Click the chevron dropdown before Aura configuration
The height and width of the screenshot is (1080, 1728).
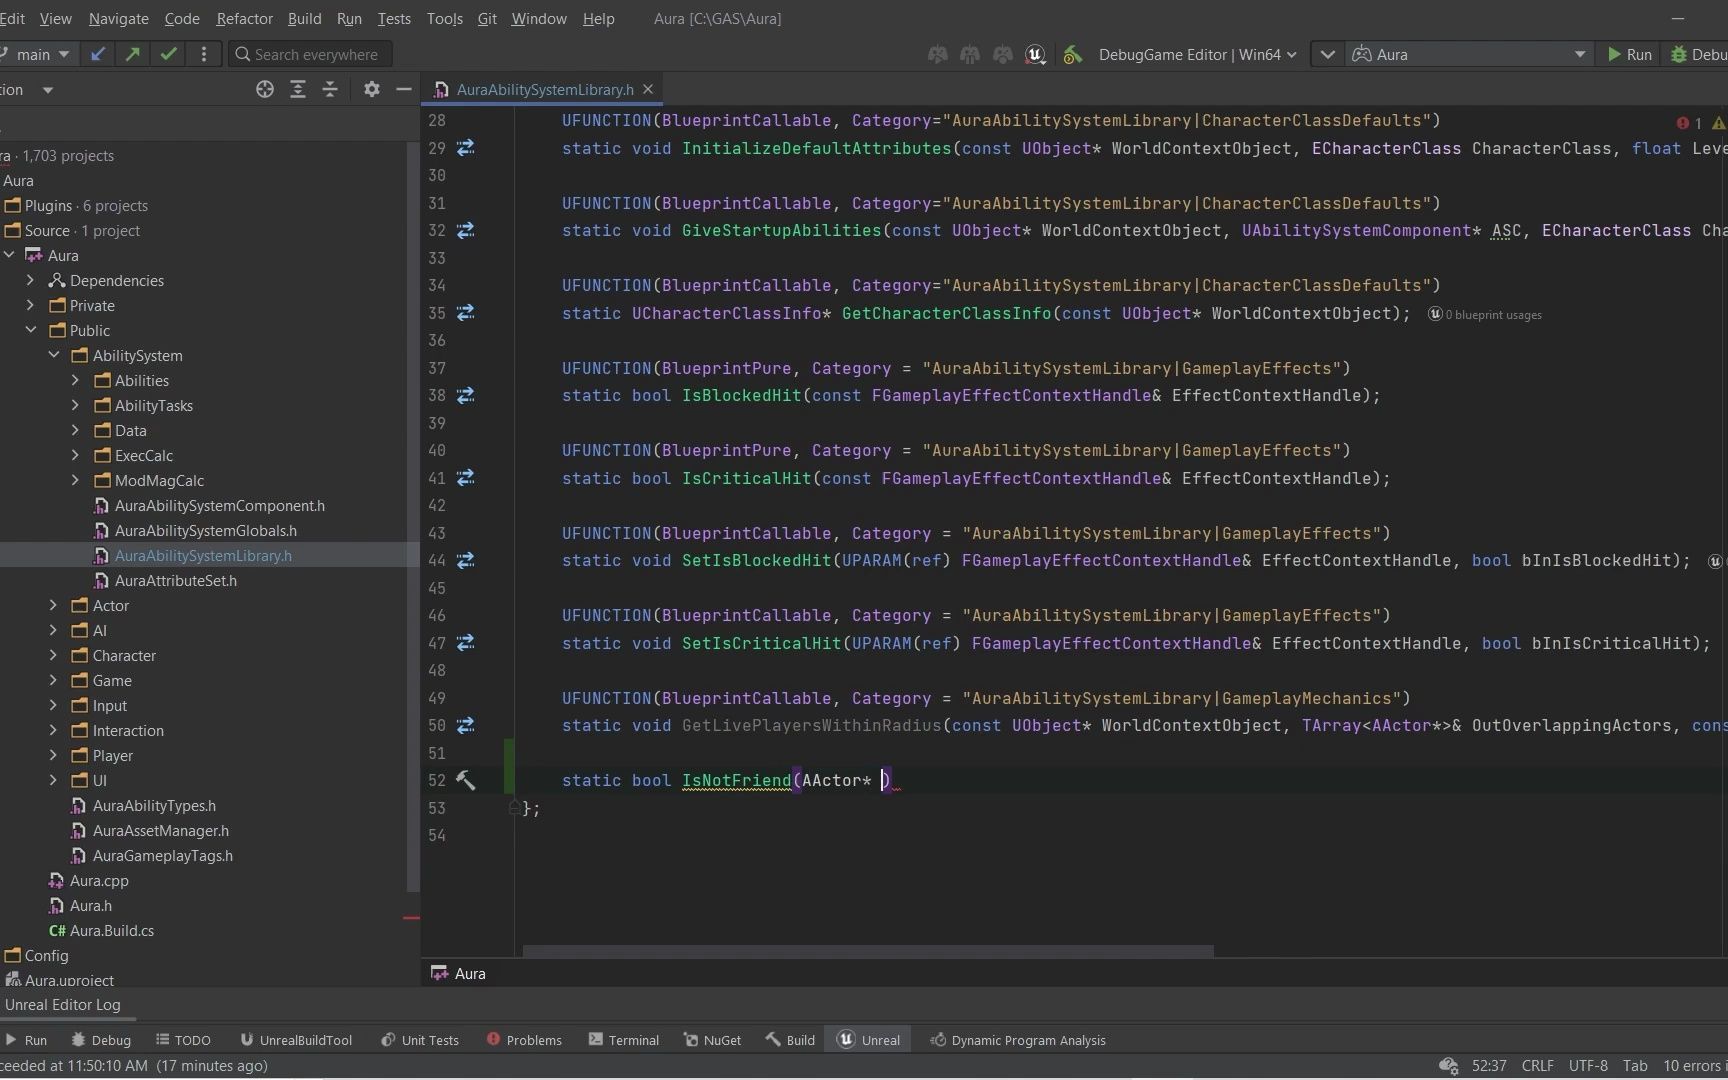click(1327, 55)
